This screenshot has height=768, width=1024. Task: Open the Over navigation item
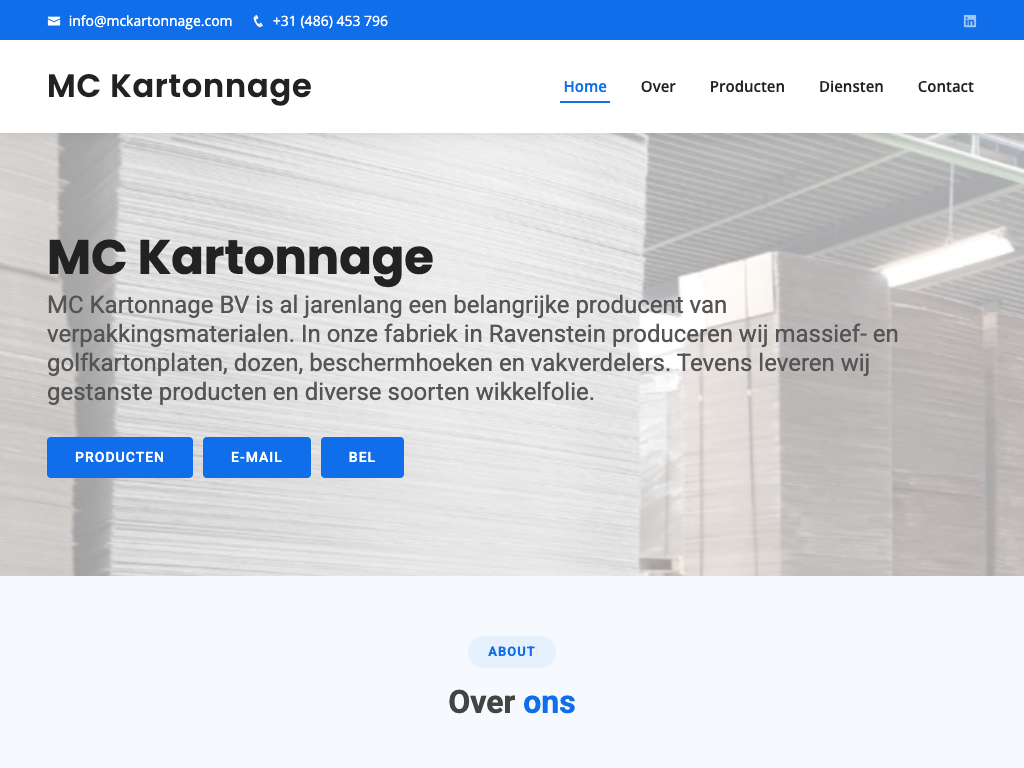(658, 87)
